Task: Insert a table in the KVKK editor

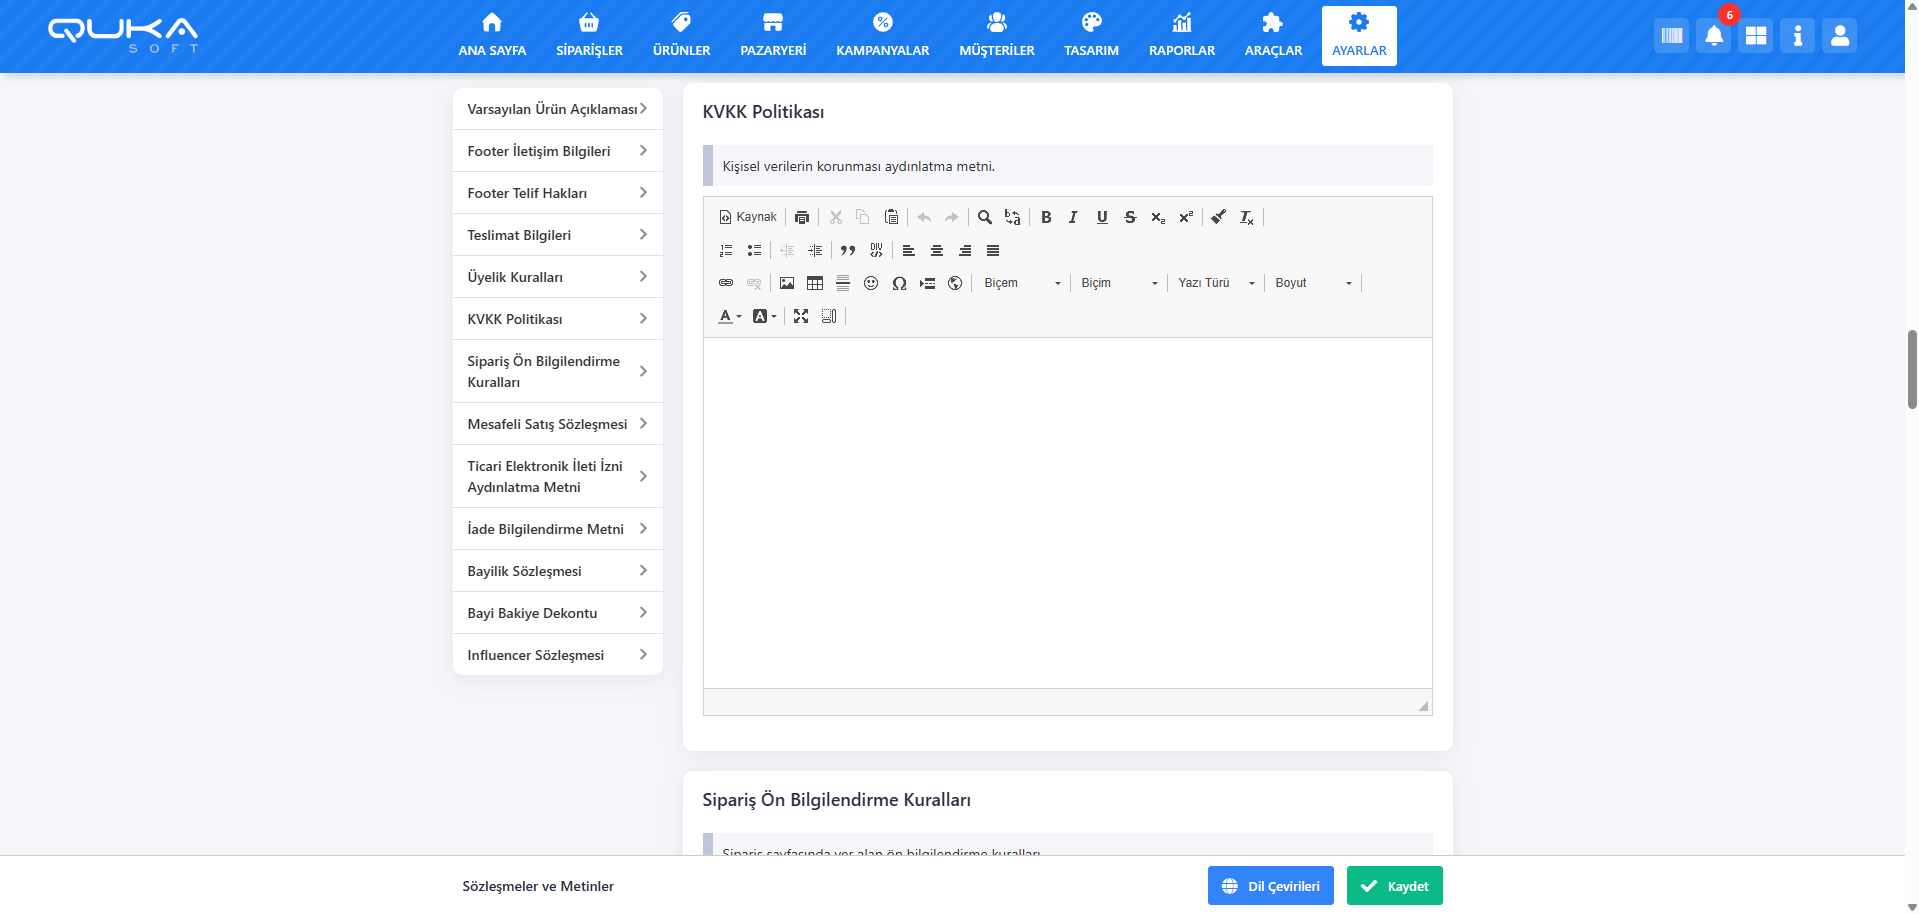Action: tap(815, 283)
